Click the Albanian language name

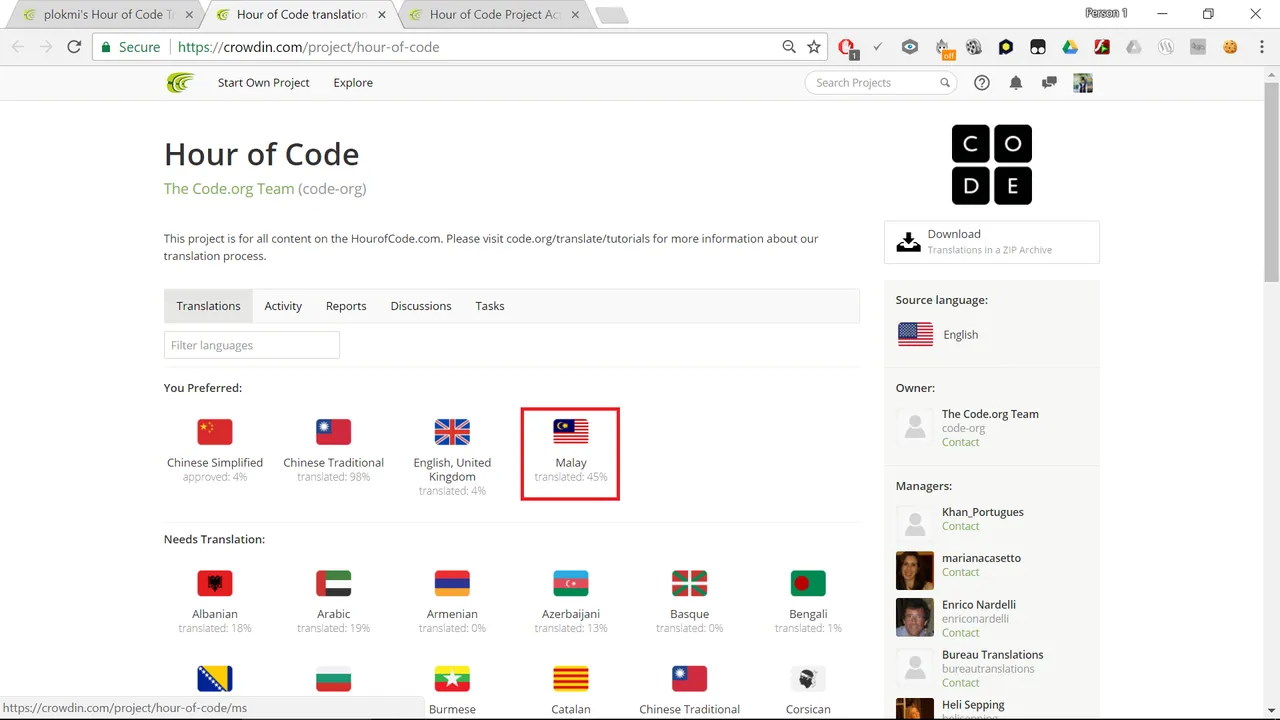point(215,614)
